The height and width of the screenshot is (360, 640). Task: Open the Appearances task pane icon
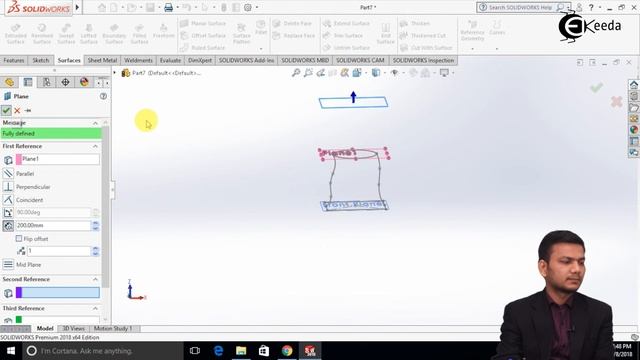(x=633, y=130)
